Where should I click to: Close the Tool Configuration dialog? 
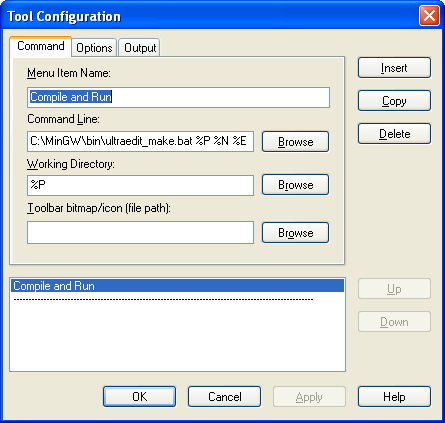pyautogui.click(x=429, y=16)
